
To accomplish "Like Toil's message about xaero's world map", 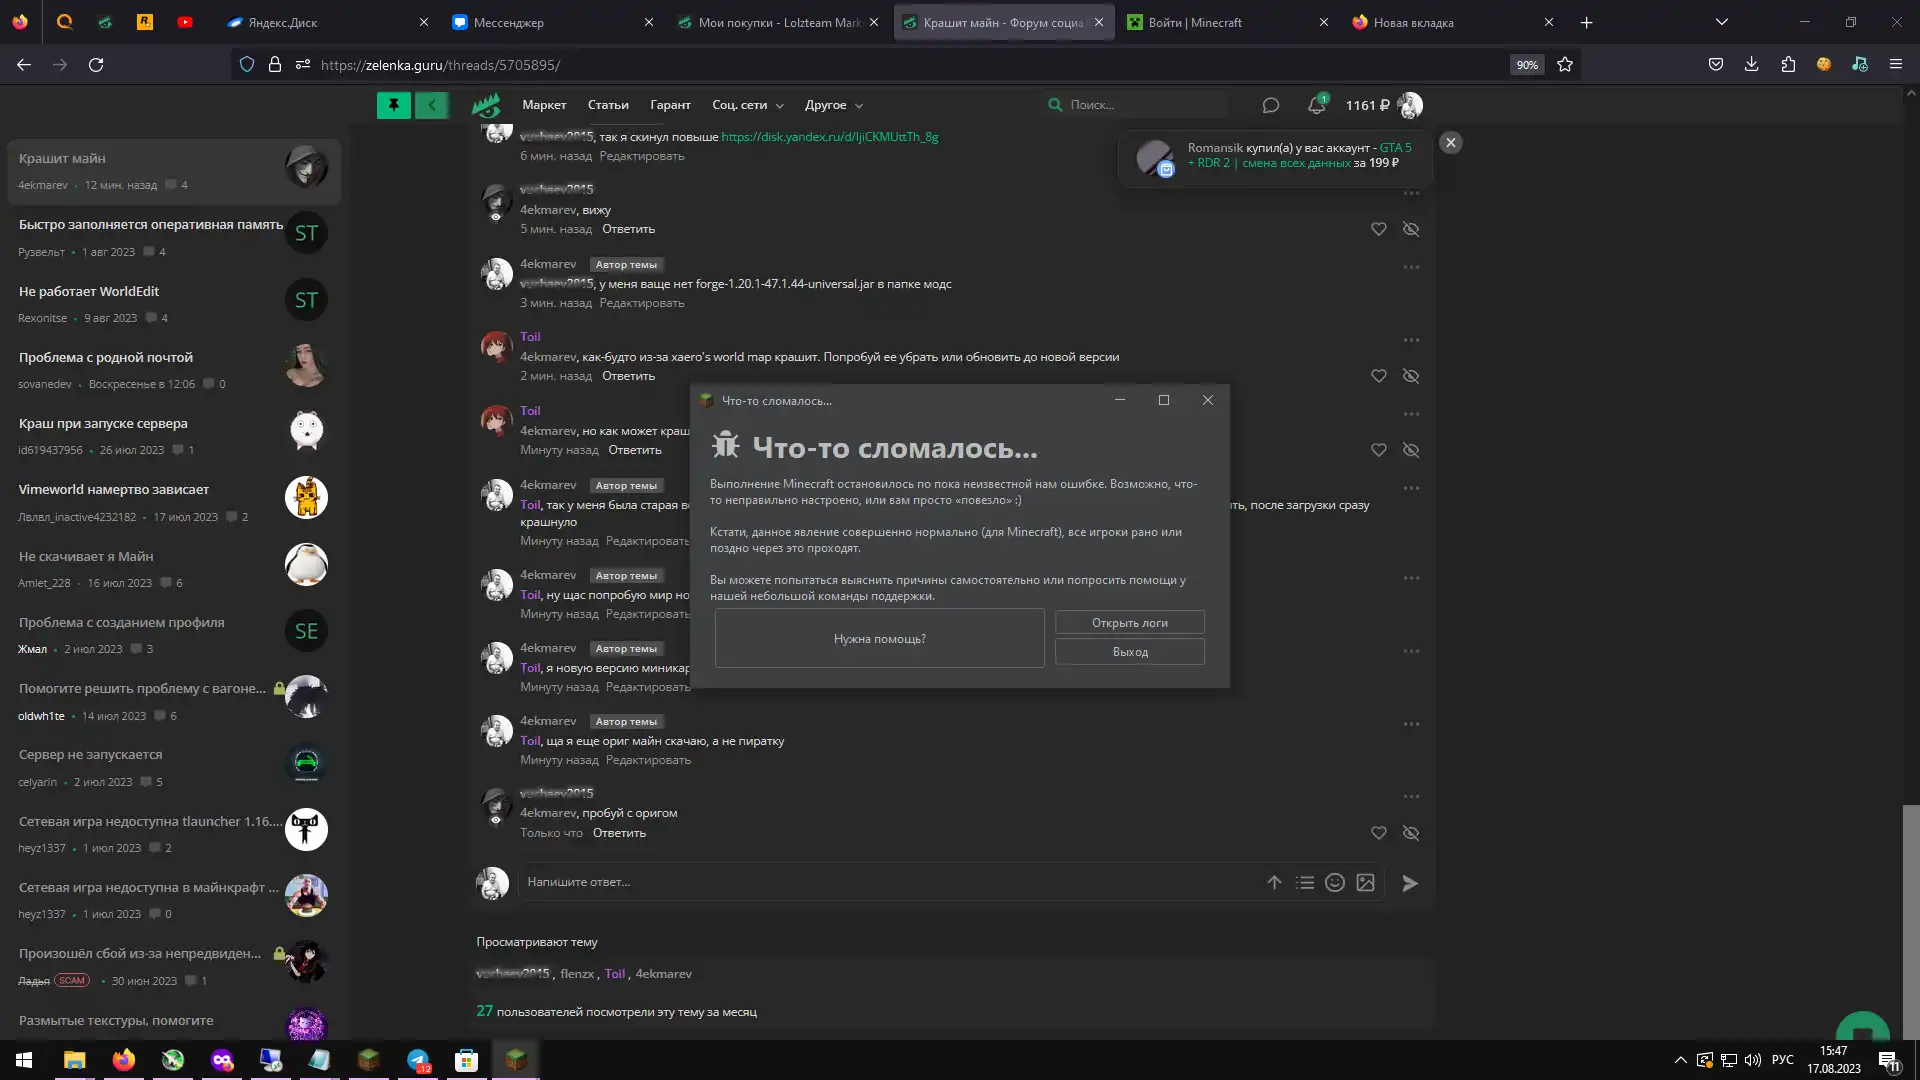I will [1378, 376].
